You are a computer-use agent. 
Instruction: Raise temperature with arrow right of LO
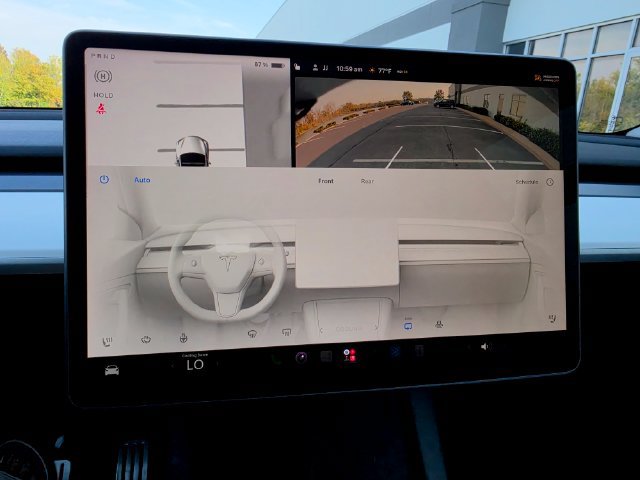217,364
